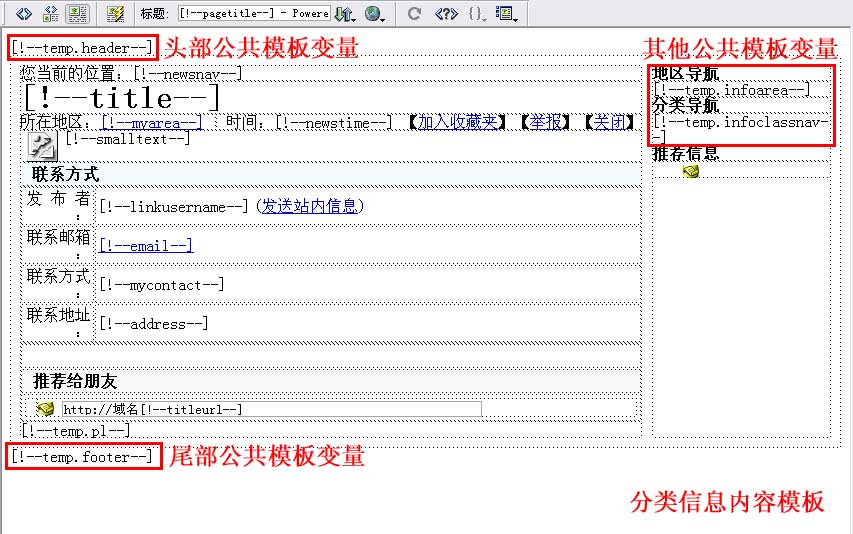This screenshot has width=853, height=534.
Task: Open the View Options dropdown
Action: [506, 14]
